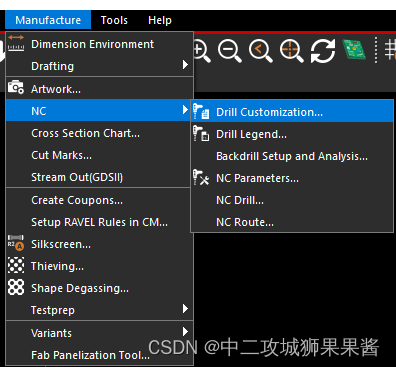Expand the NC submenu arrow

point(185,109)
